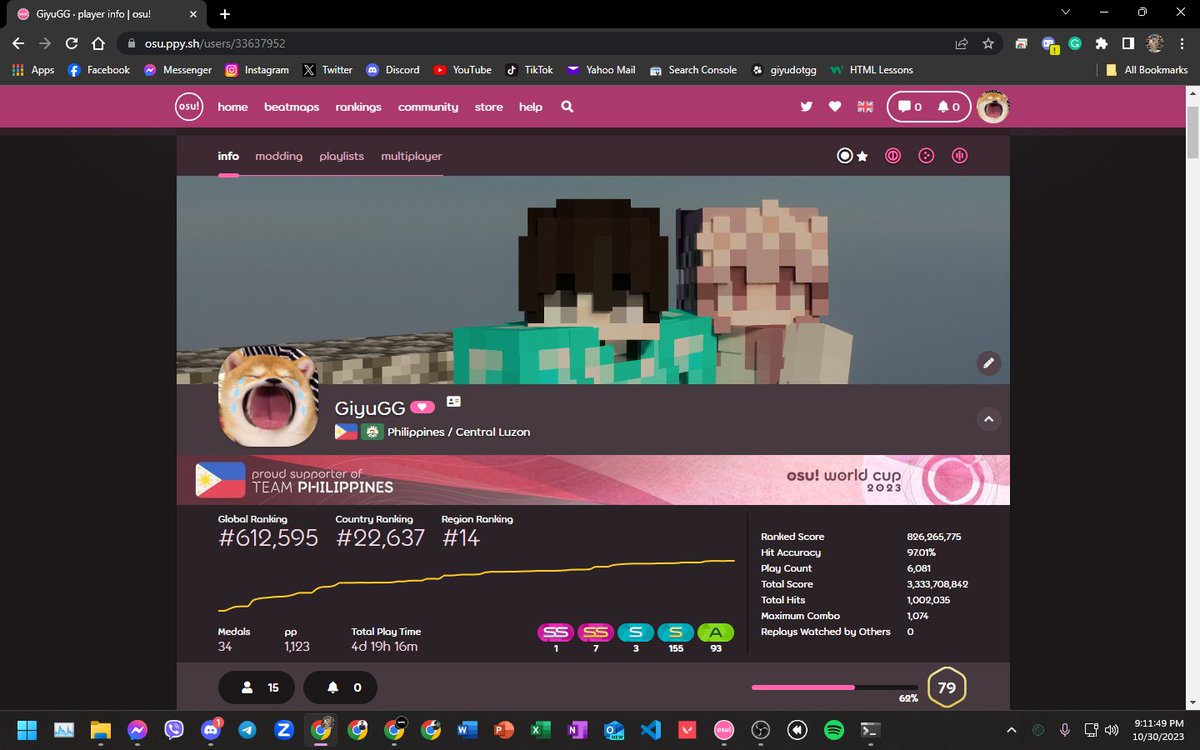Switch to the modding profile tab
1200x750 pixels.
(x=279, y=156)
